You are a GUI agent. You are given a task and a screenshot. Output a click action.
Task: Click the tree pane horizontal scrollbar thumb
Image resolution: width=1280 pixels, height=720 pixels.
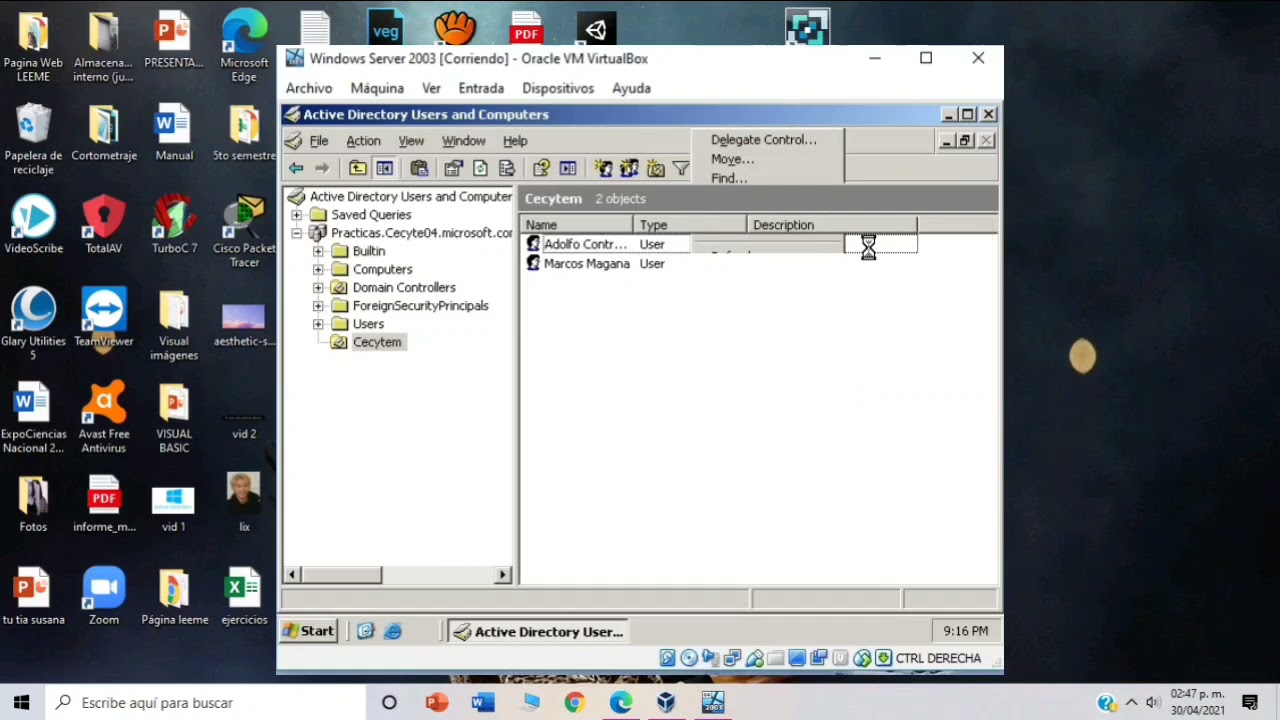[x=341, y=575]
